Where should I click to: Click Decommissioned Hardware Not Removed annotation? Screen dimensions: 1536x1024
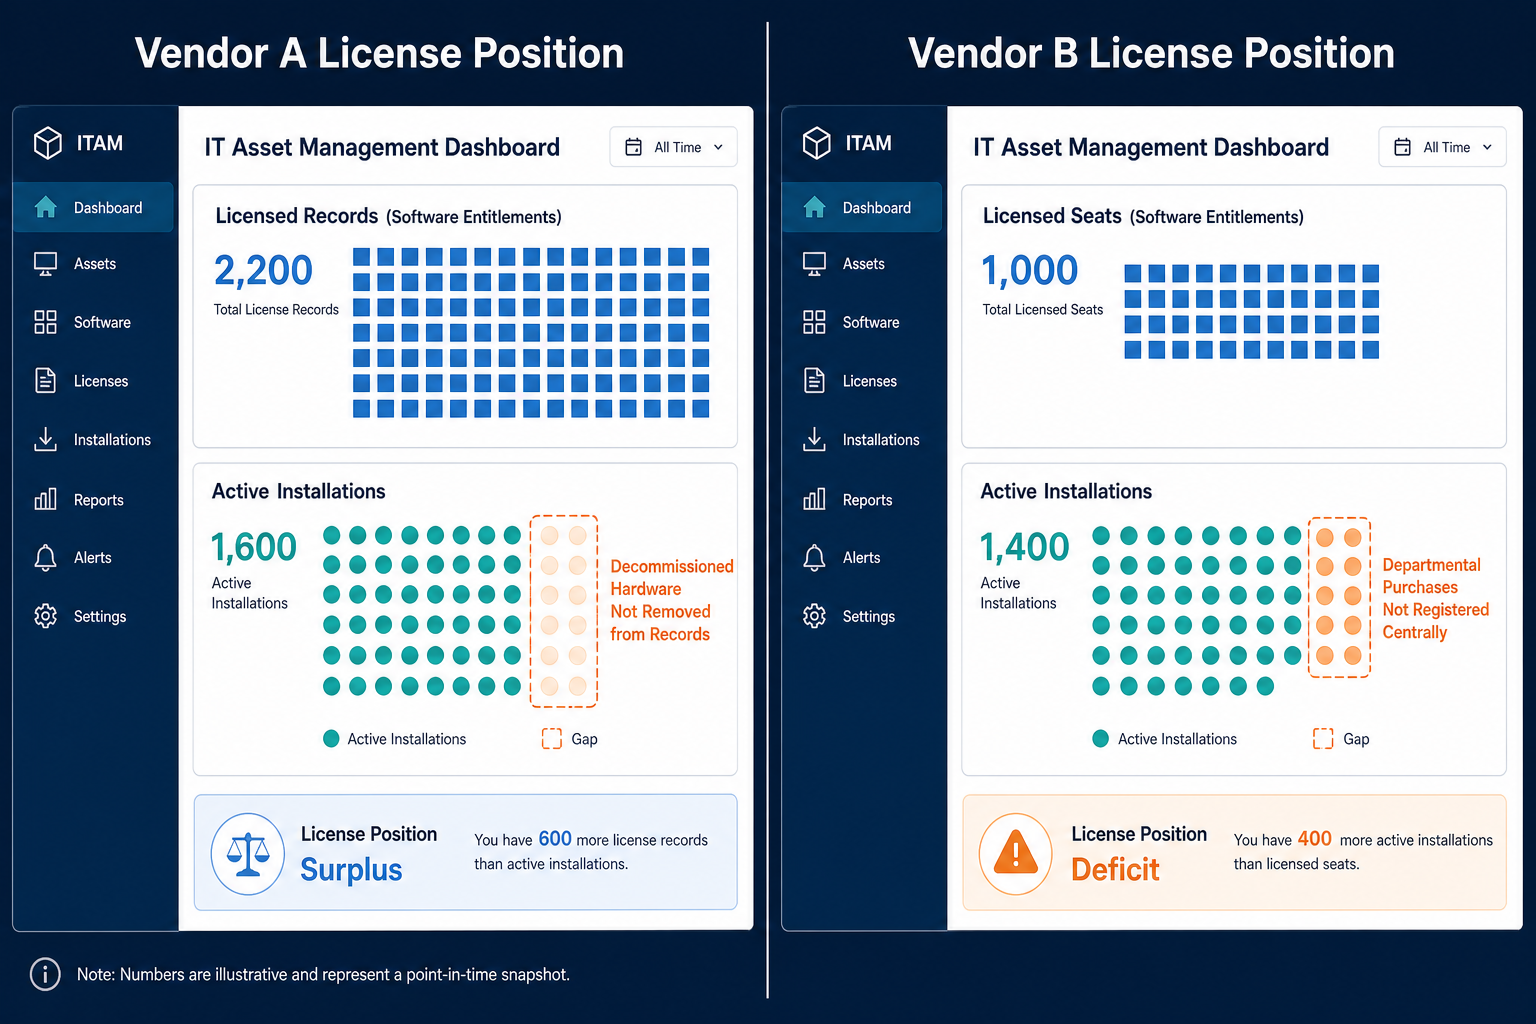tap(672, 600)
